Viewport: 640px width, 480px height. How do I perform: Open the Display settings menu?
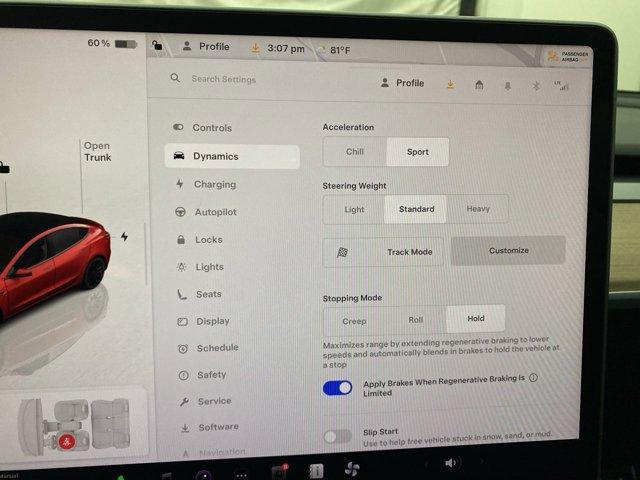pos(203,321)
